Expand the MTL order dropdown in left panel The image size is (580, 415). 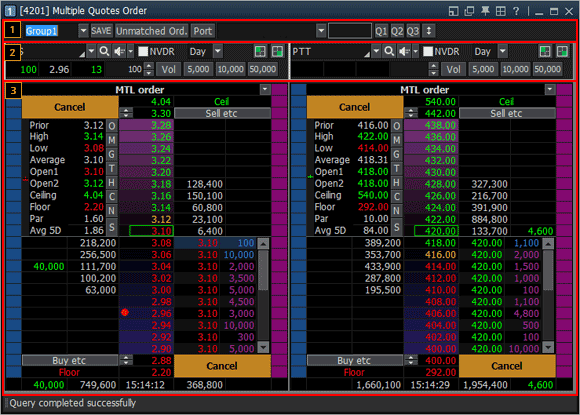(x=265, y=89)
